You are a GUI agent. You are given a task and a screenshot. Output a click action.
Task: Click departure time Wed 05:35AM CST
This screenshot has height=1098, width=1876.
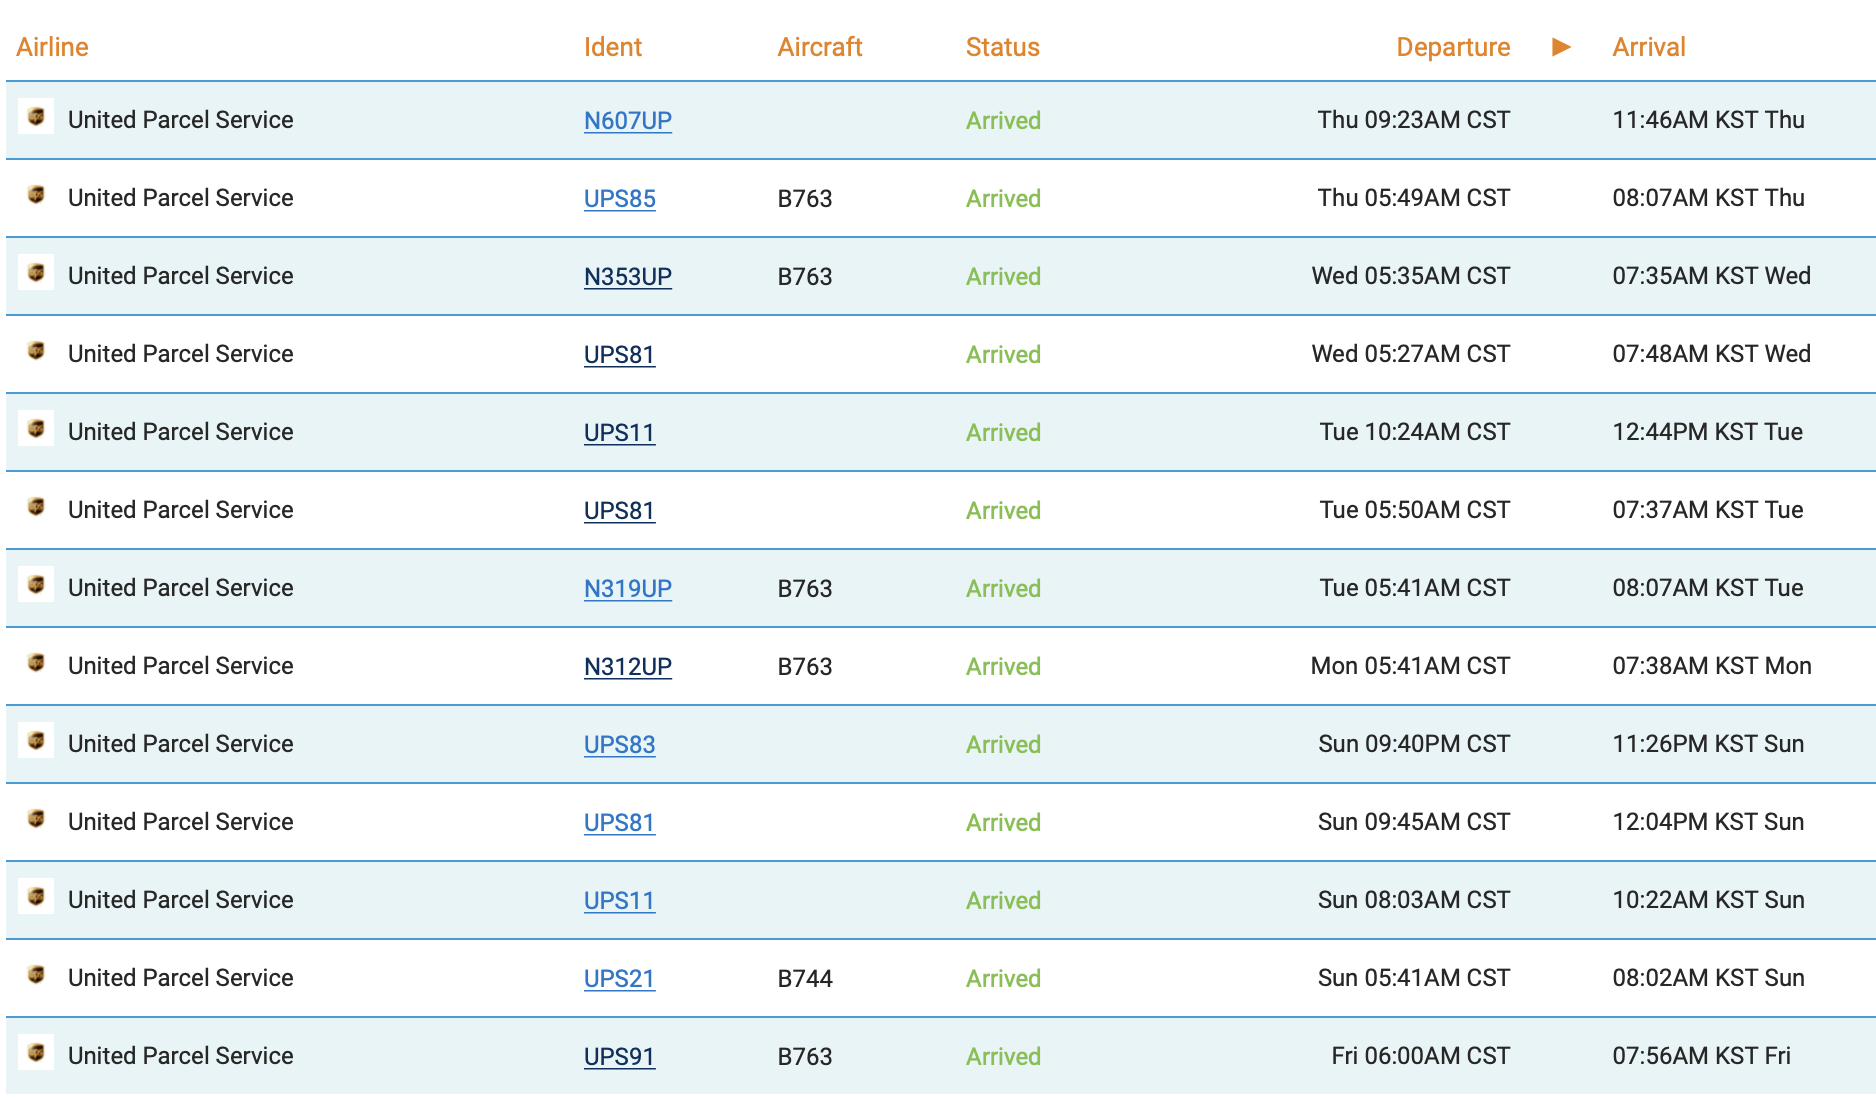[1411, 276]
